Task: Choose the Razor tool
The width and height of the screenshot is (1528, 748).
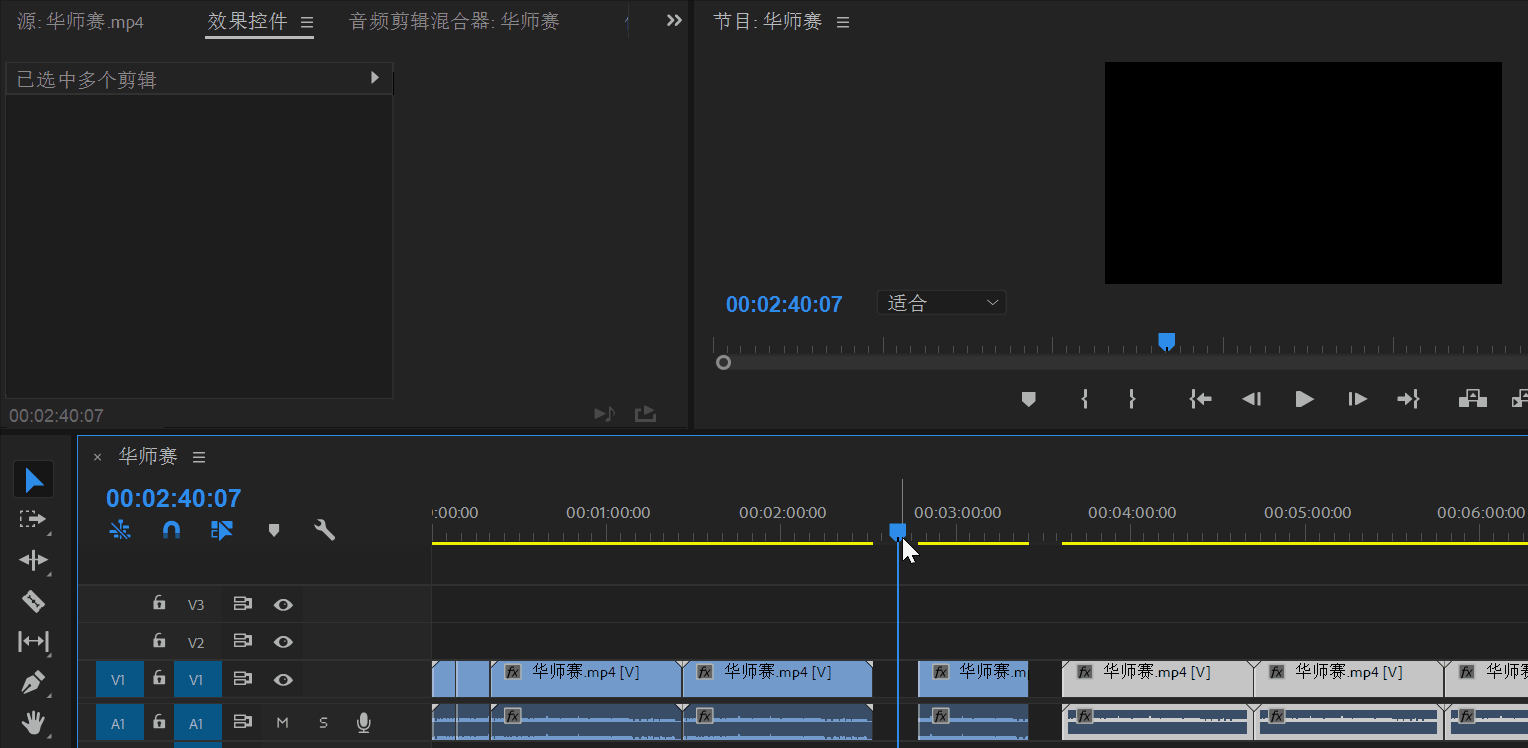Action: tap(33, 601)
